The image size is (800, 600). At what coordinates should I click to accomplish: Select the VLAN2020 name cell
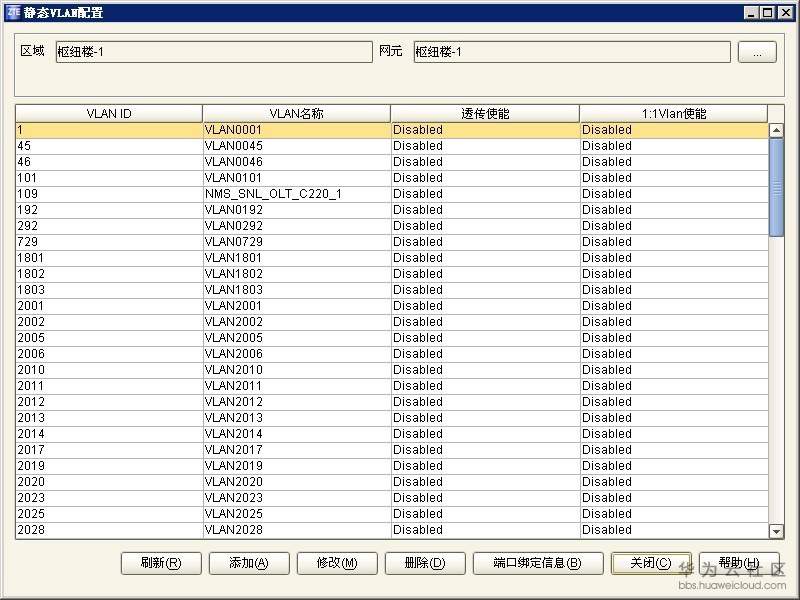tap(297, 482)
